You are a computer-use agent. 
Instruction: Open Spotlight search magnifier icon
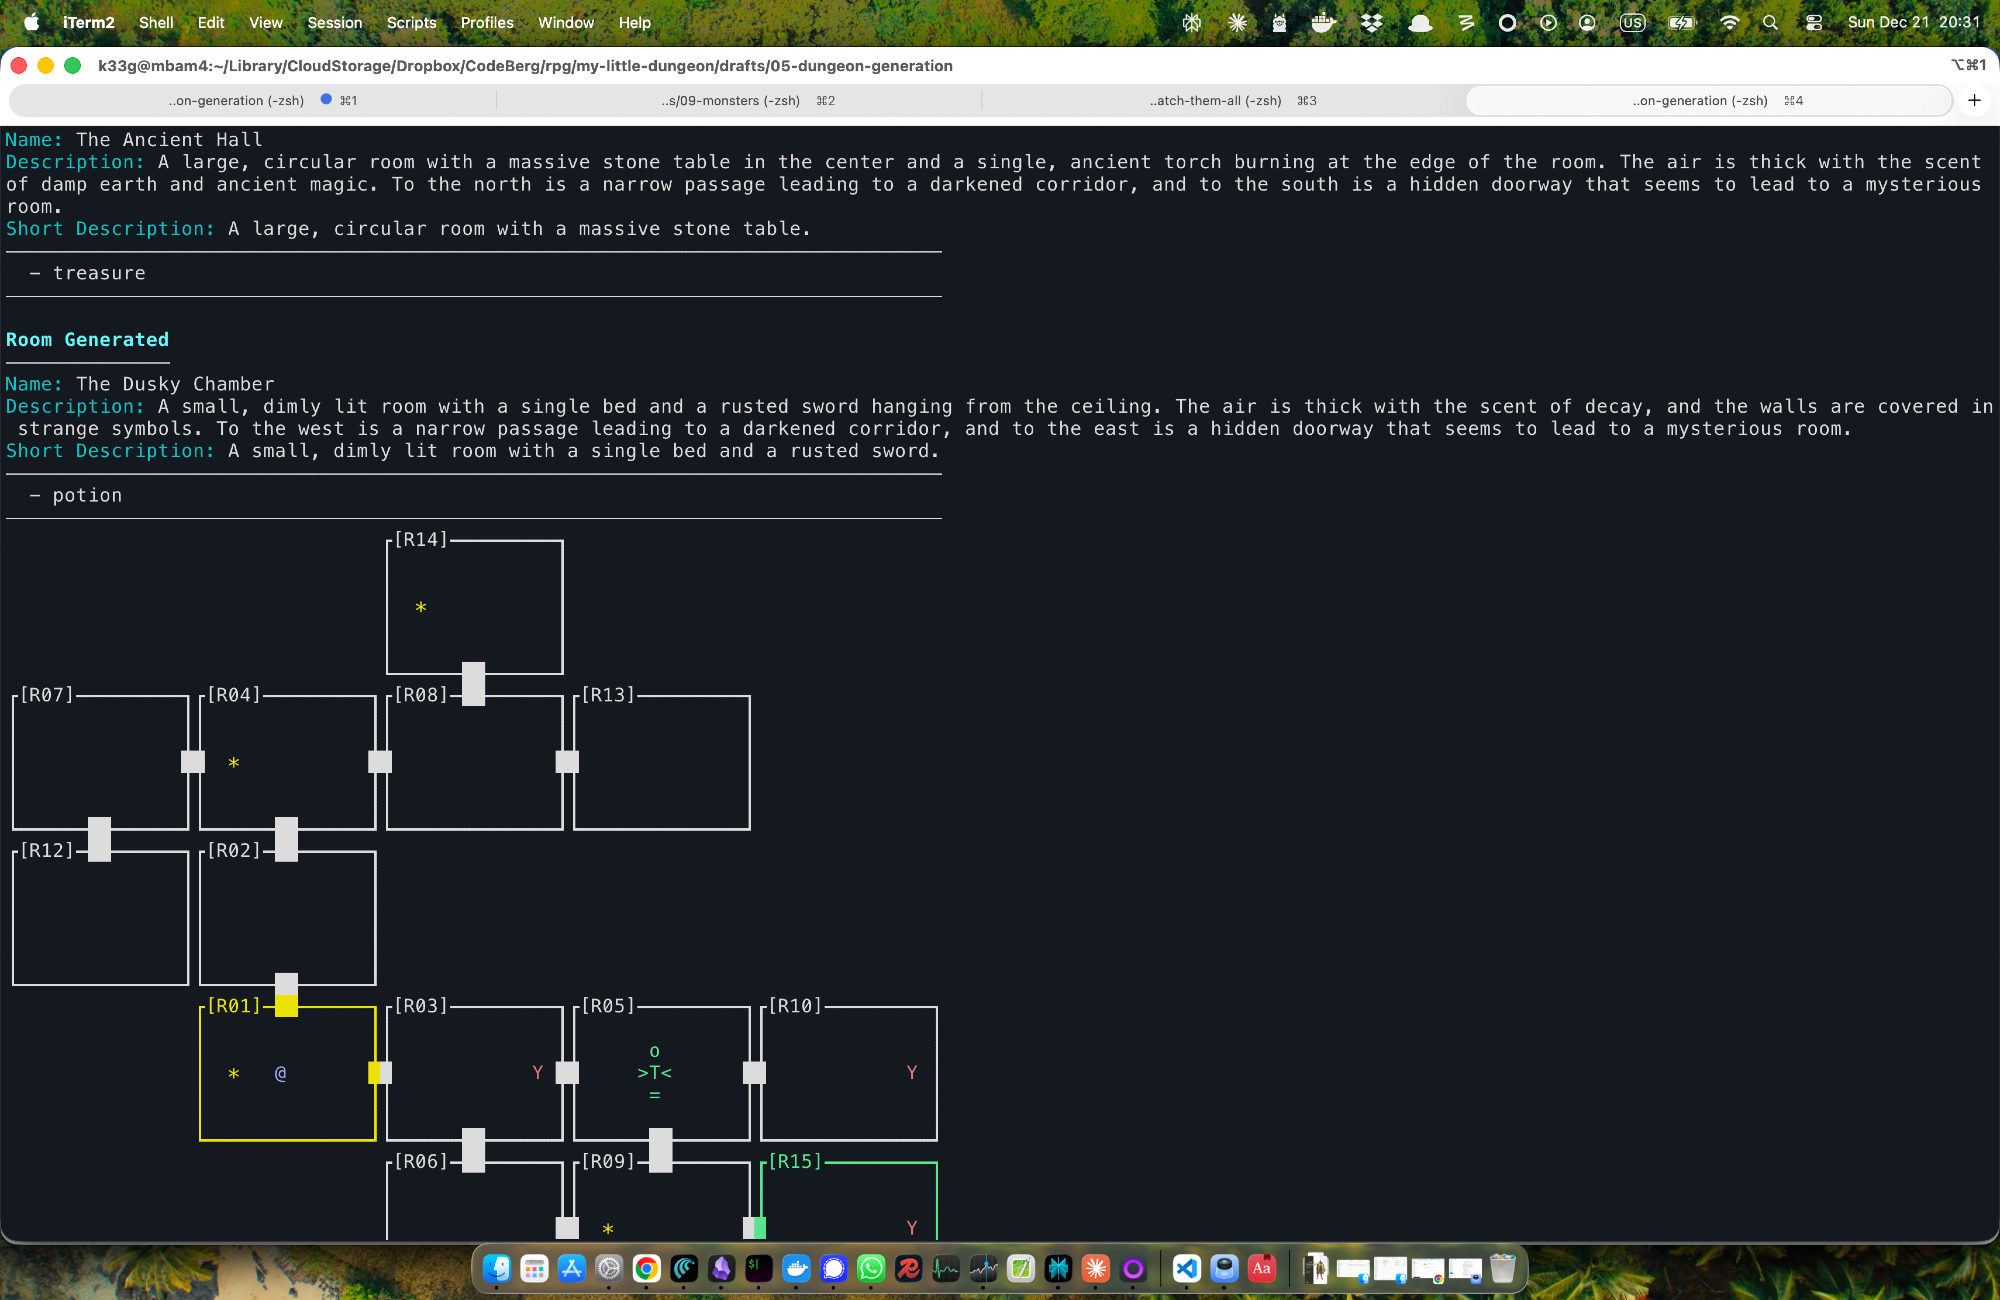pos(1770,22)
